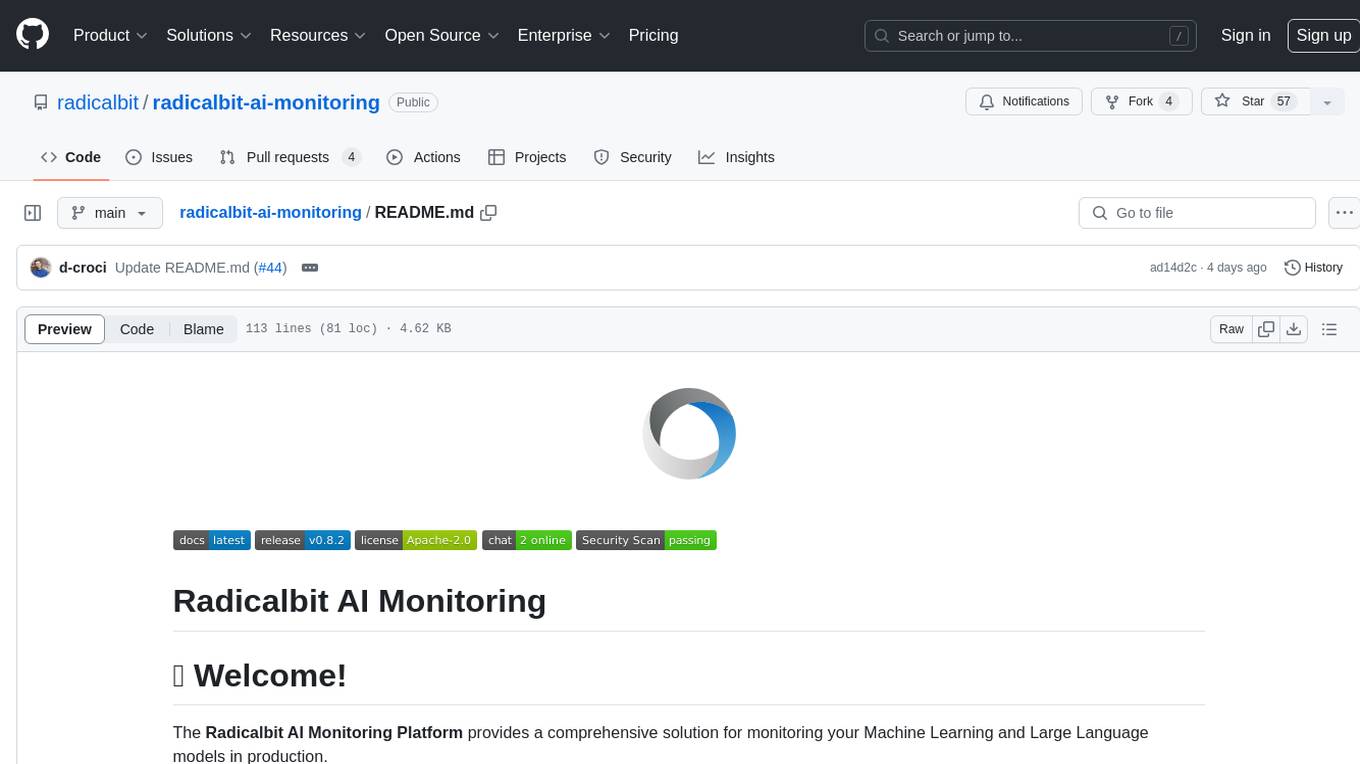
Task: Expand the Solutions menu
Action: click(x=207, y=35)
